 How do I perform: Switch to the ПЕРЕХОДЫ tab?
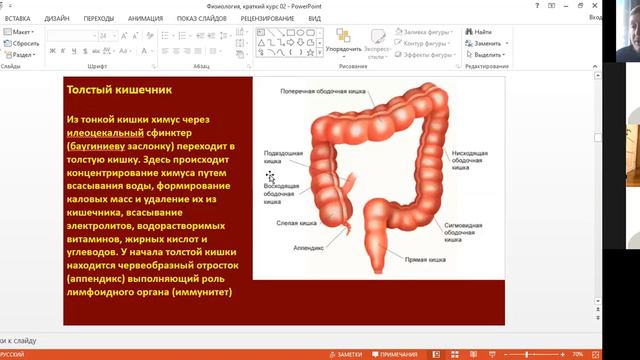click(99, 18)
